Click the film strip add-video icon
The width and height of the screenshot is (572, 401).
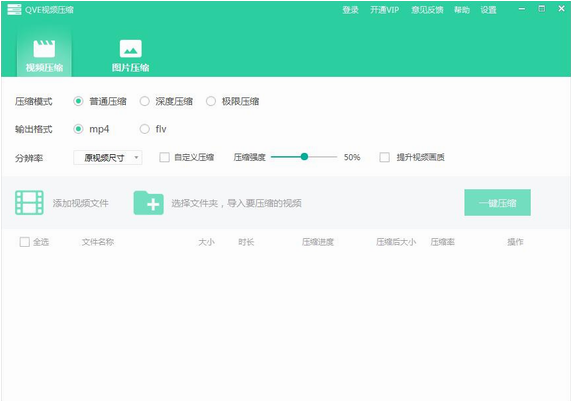(29, 203)
